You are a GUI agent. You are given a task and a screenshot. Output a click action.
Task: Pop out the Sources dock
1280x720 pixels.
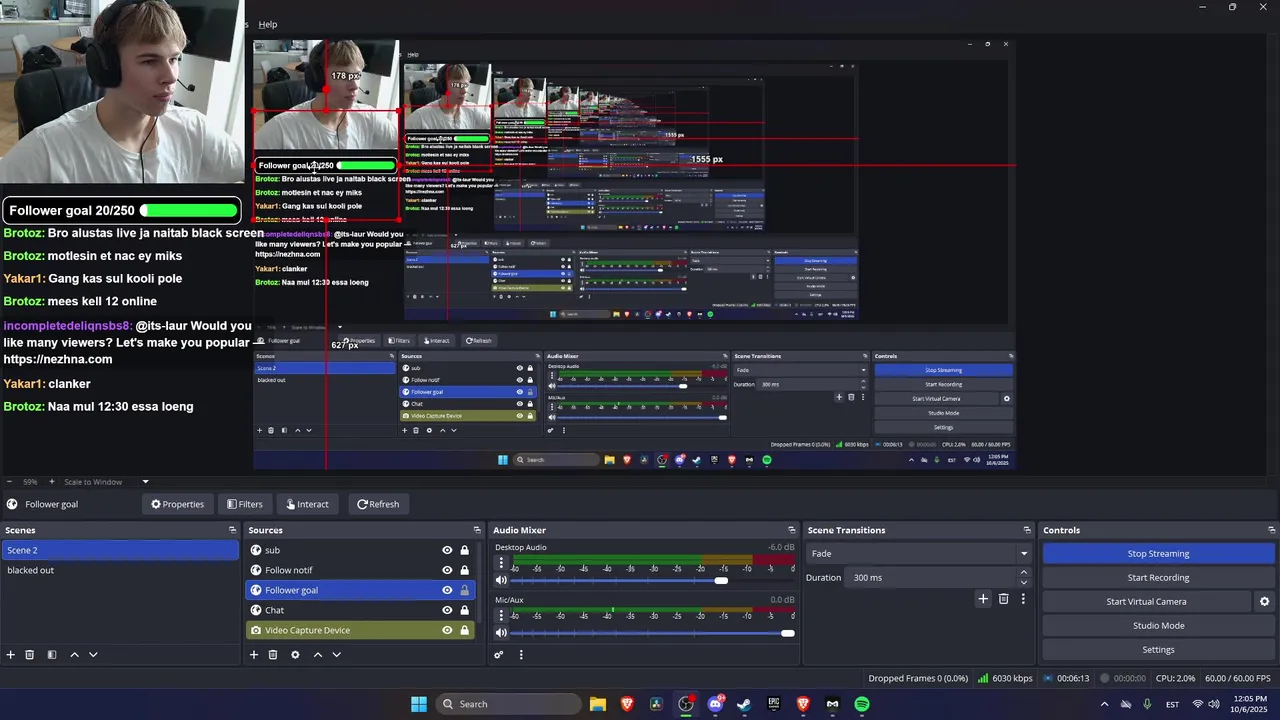click(477, 530)
